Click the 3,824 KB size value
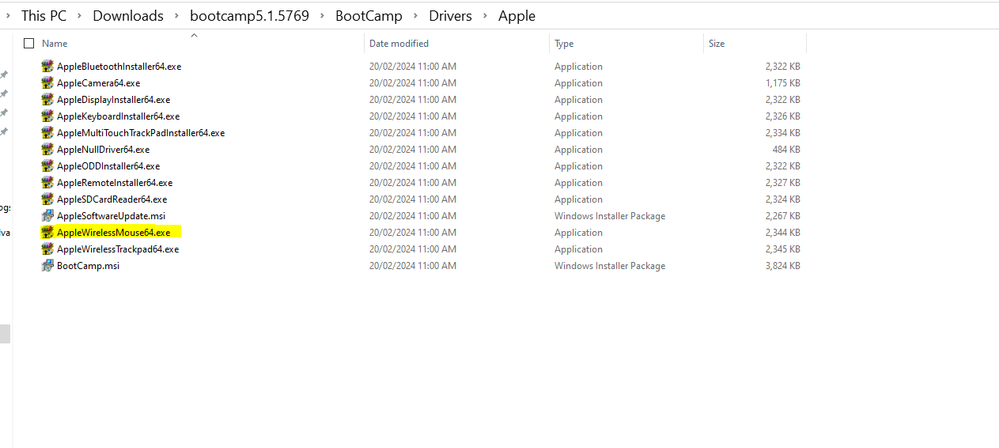 click(783, 265)
